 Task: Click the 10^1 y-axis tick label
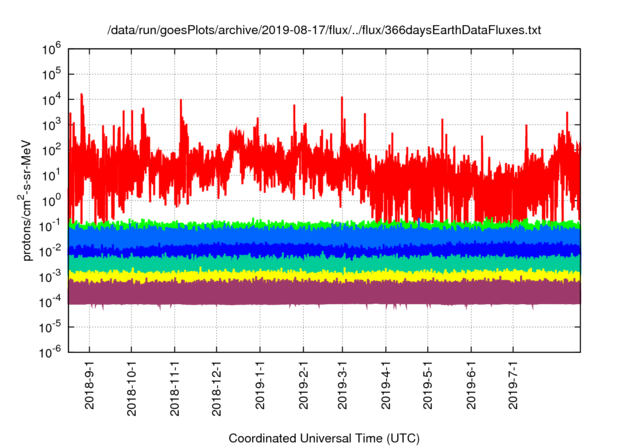pyautogui.click(x=51, y=175)
